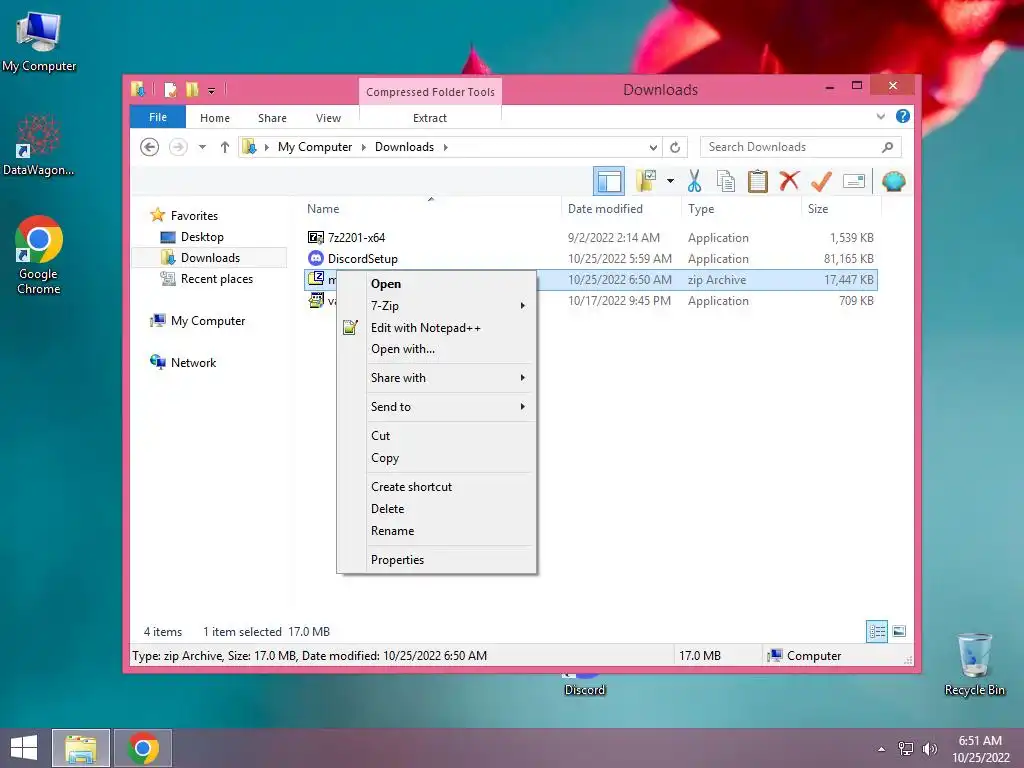This screenshot has height=768, width=1024.
Task: Sort by Date modified column header
Action: pos(620,209)
